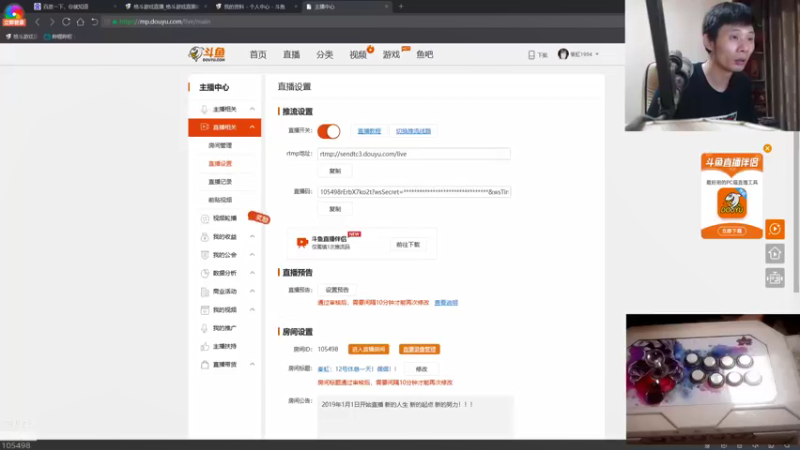Expand the 我的收益 section chevron
Image resolution: width=800 pixels, height=450 pixels.
tap(252, 237)
